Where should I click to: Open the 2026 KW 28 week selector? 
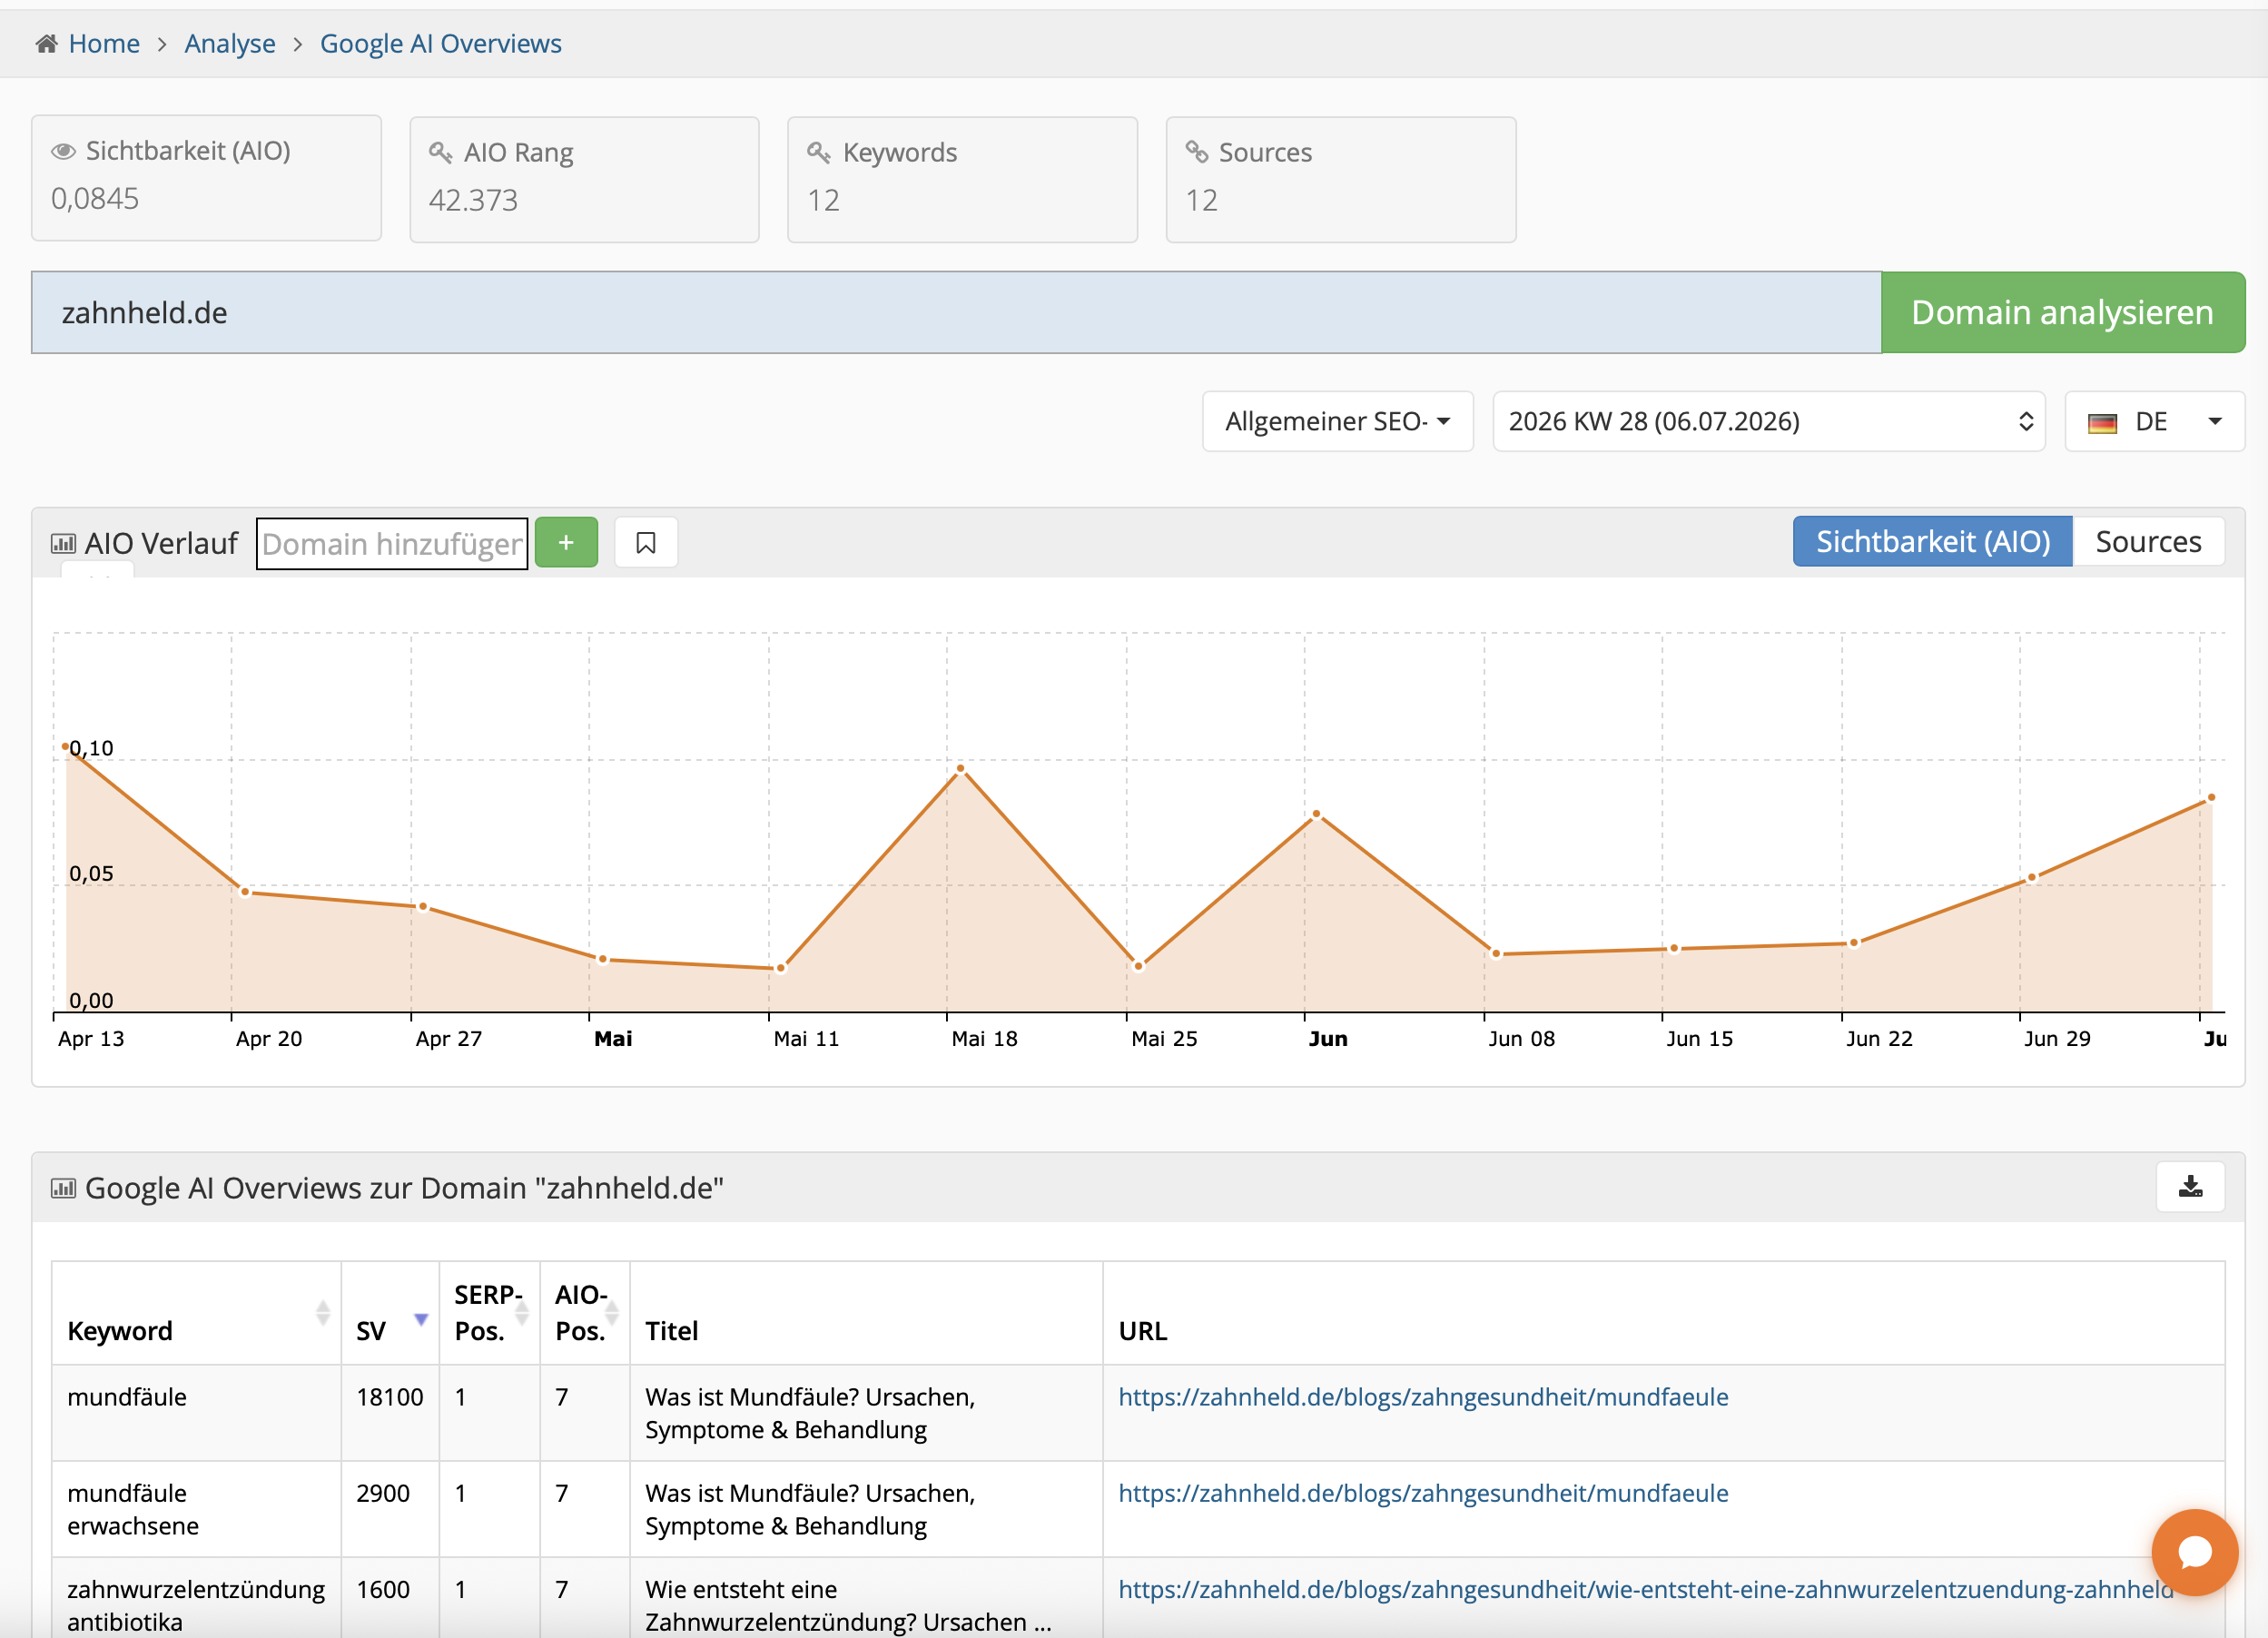(1768, 421)
